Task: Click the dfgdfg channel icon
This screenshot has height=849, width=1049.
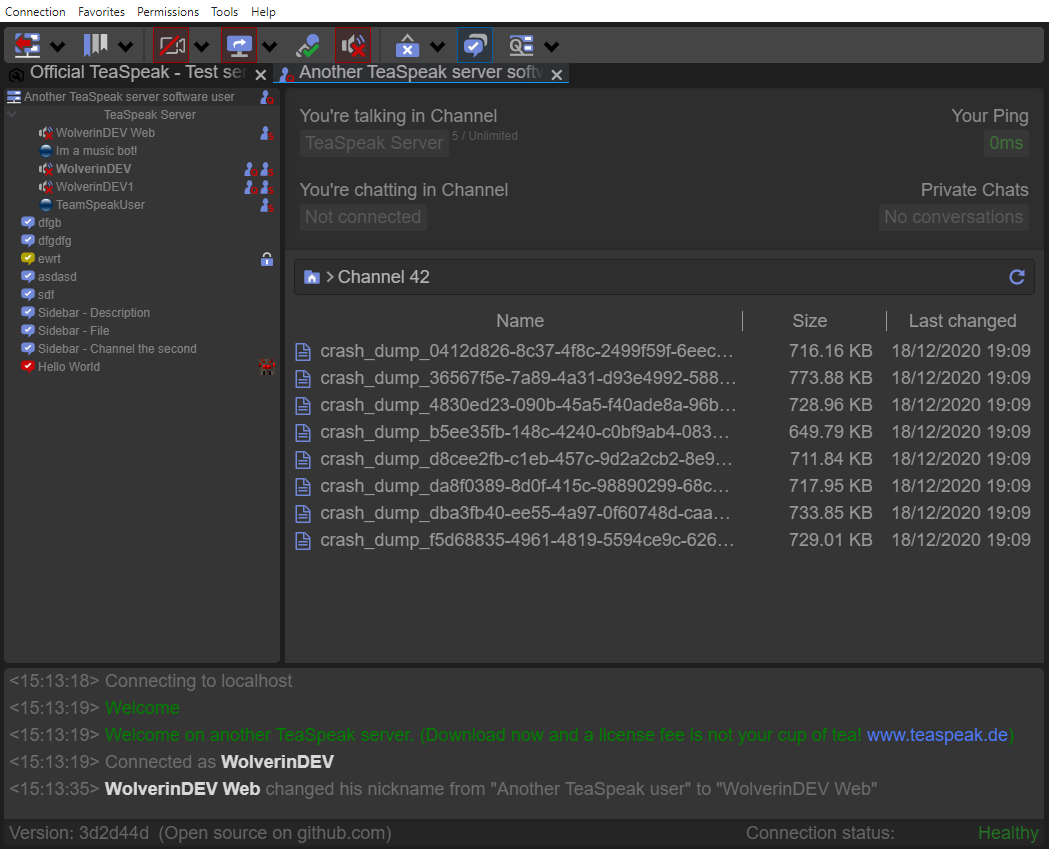Action: tap(27, 240)
